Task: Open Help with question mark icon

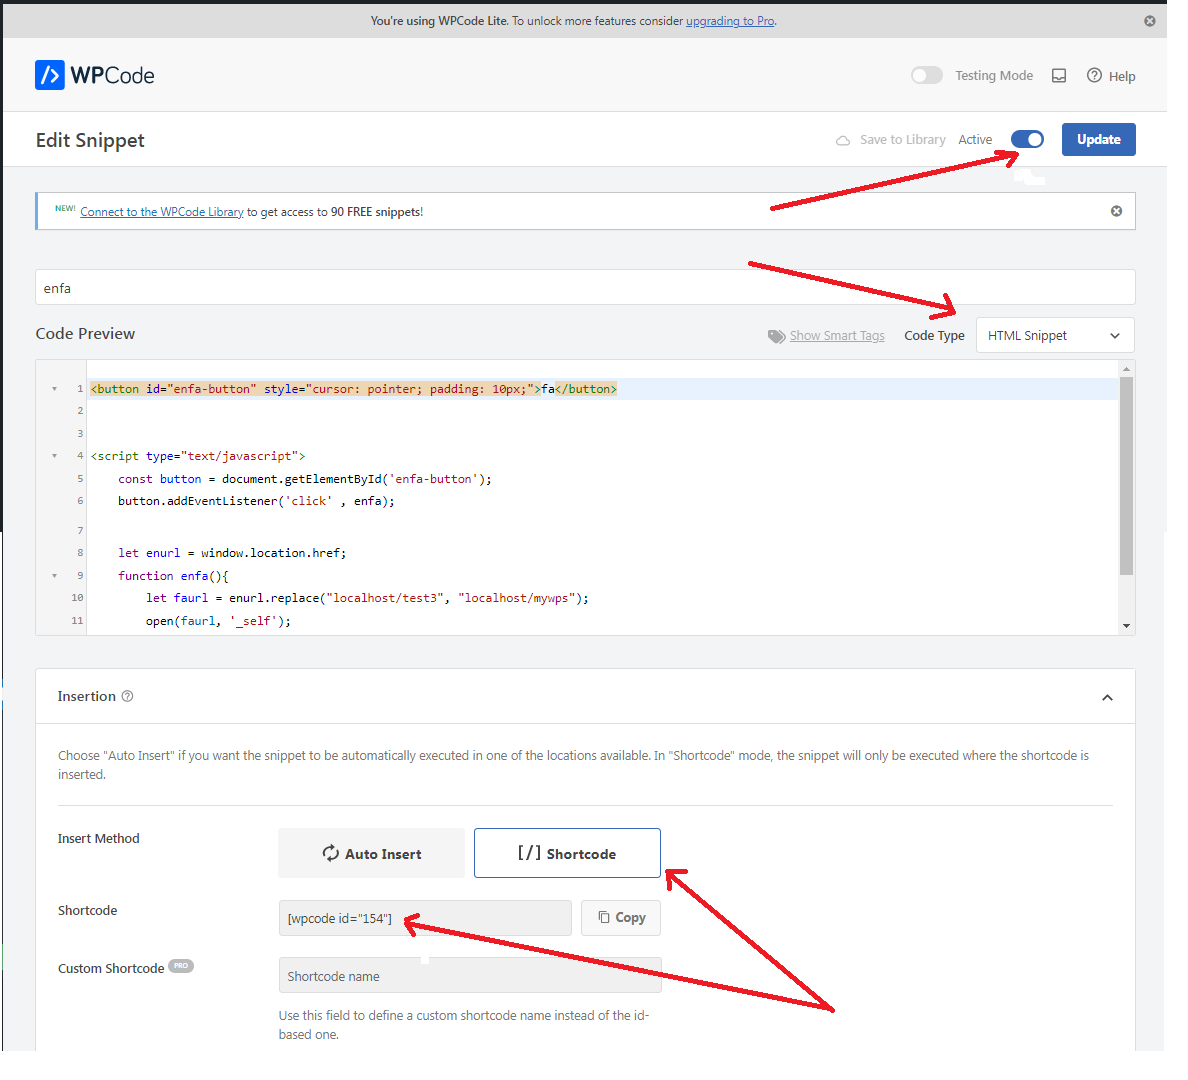Action: [1113, 77]
